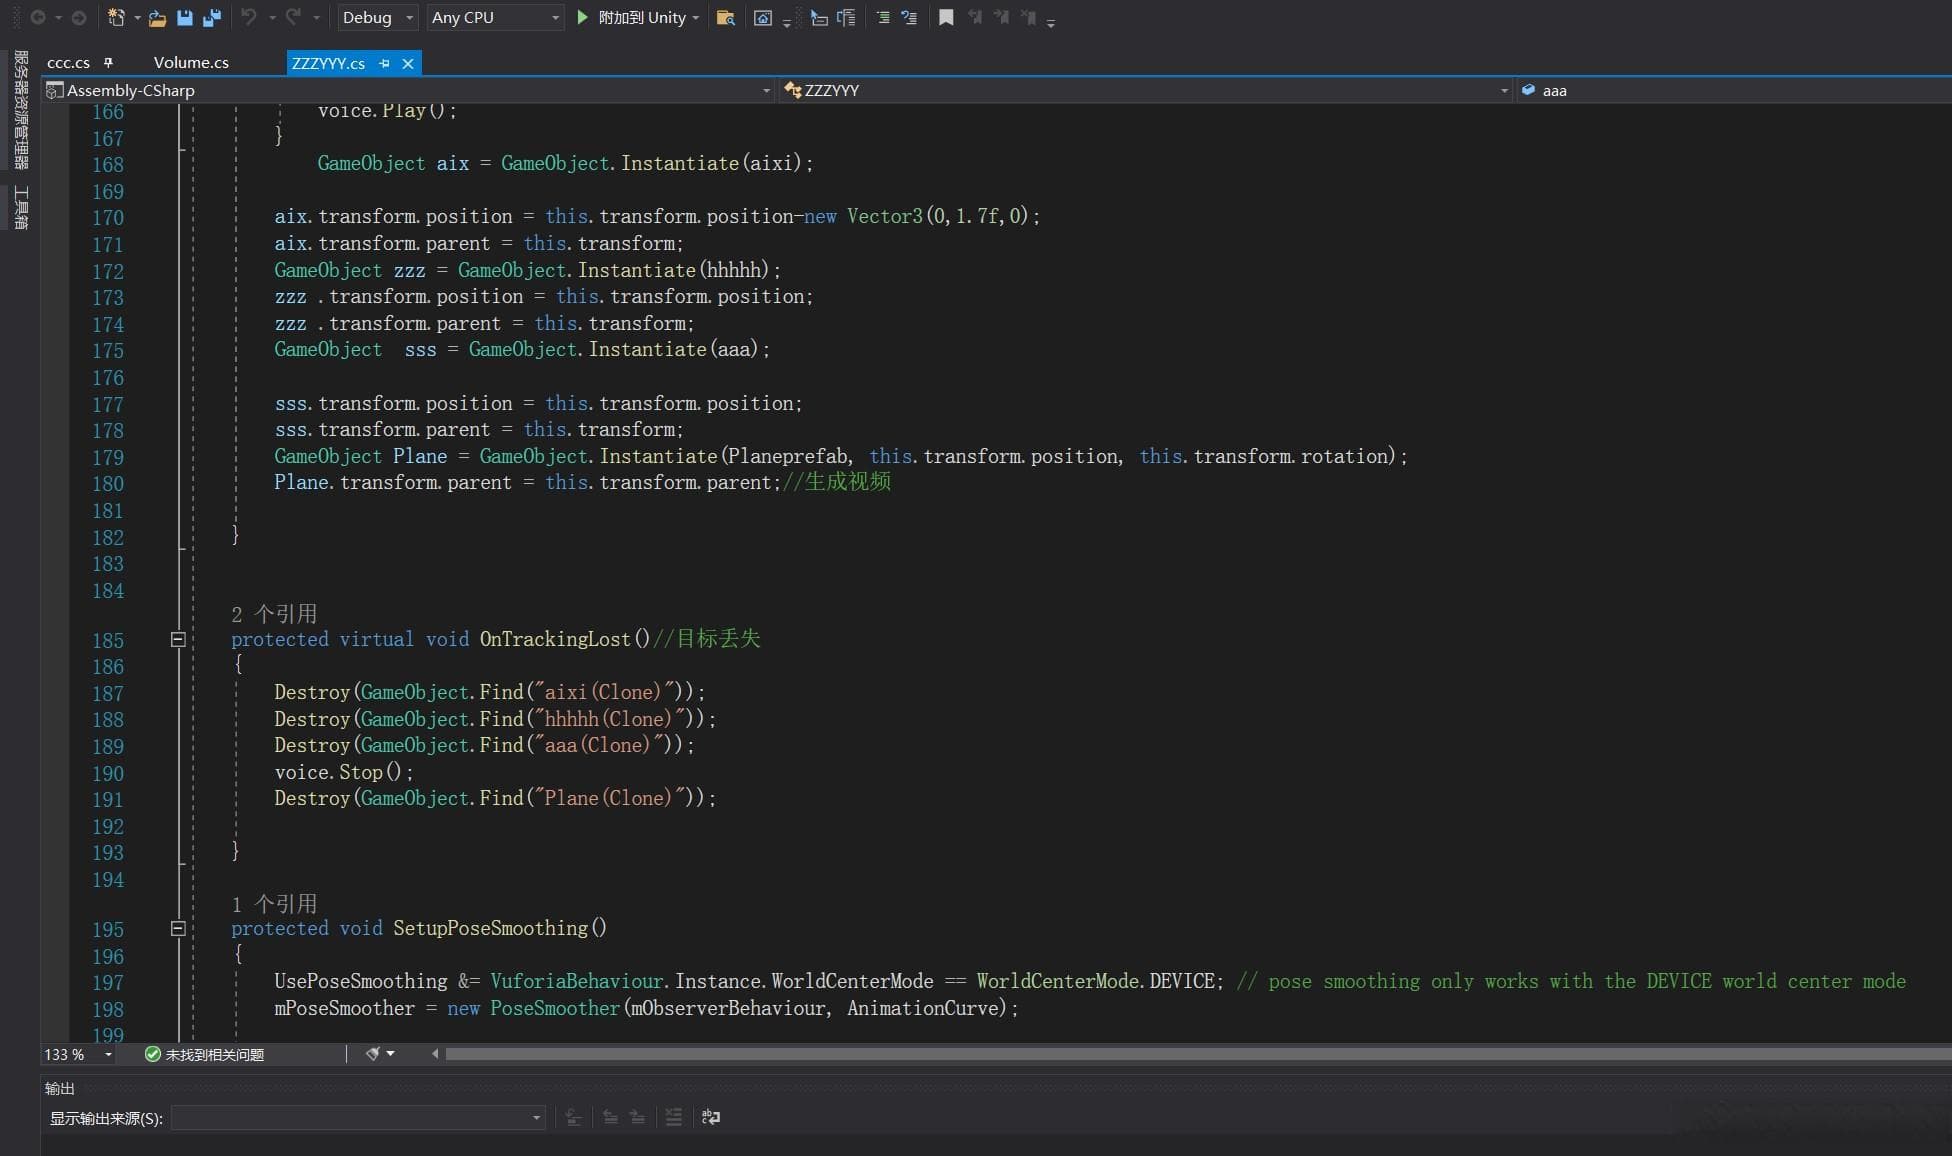
Task: Save the current file with the disk icon
Action: point(185,17)
